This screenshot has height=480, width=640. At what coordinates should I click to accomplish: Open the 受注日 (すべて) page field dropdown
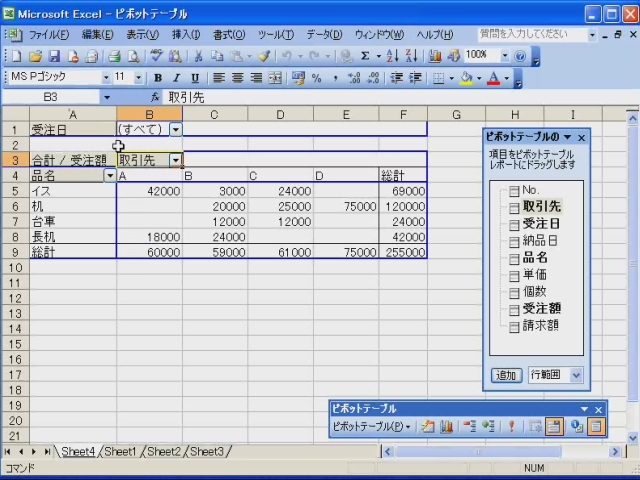coord(175,129)
